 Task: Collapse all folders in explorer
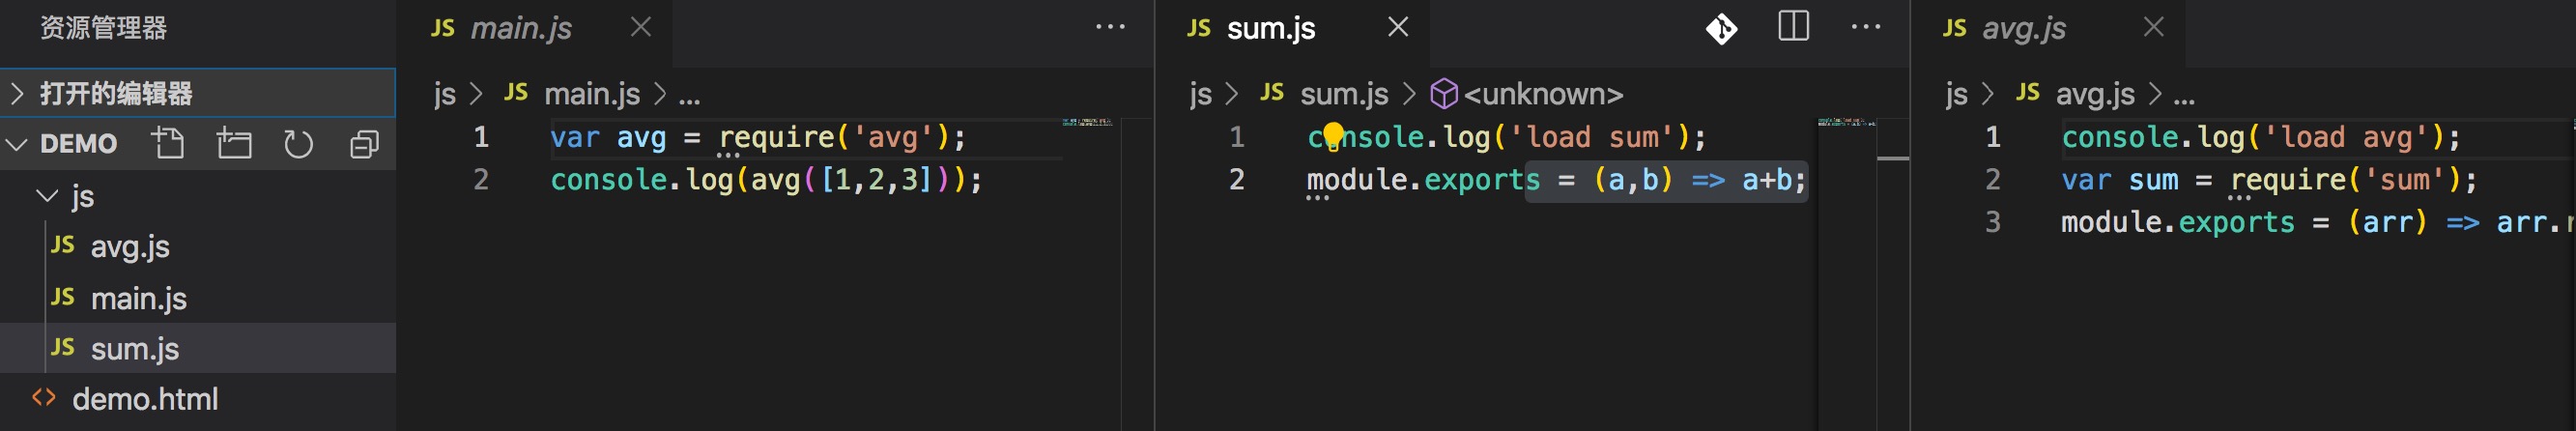point(364,144)
